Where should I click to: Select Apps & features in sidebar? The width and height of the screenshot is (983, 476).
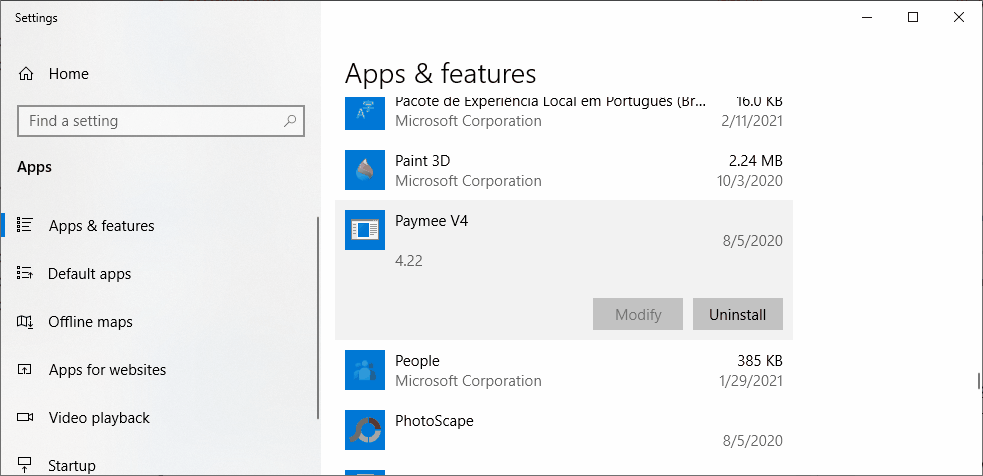tap(102, 226)
